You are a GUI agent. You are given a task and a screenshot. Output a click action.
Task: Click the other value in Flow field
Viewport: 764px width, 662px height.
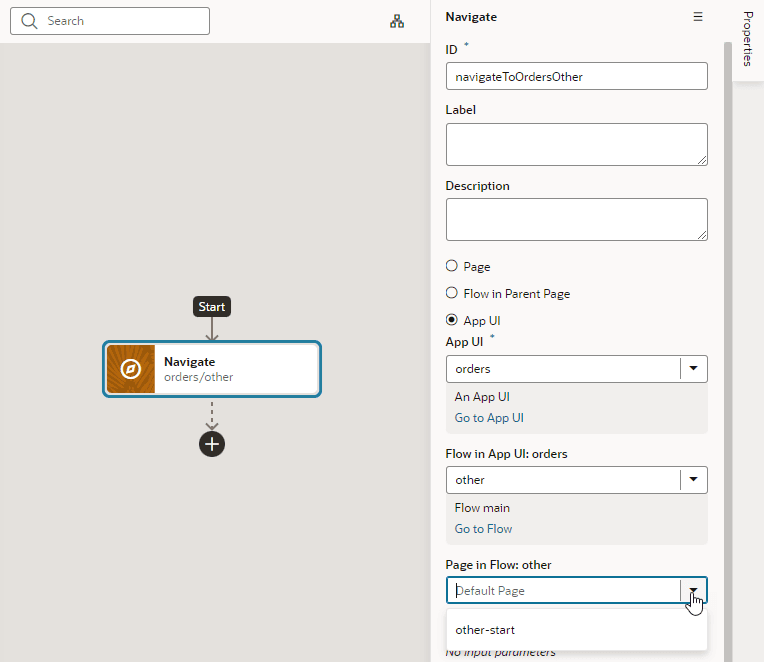click(470, 480)
